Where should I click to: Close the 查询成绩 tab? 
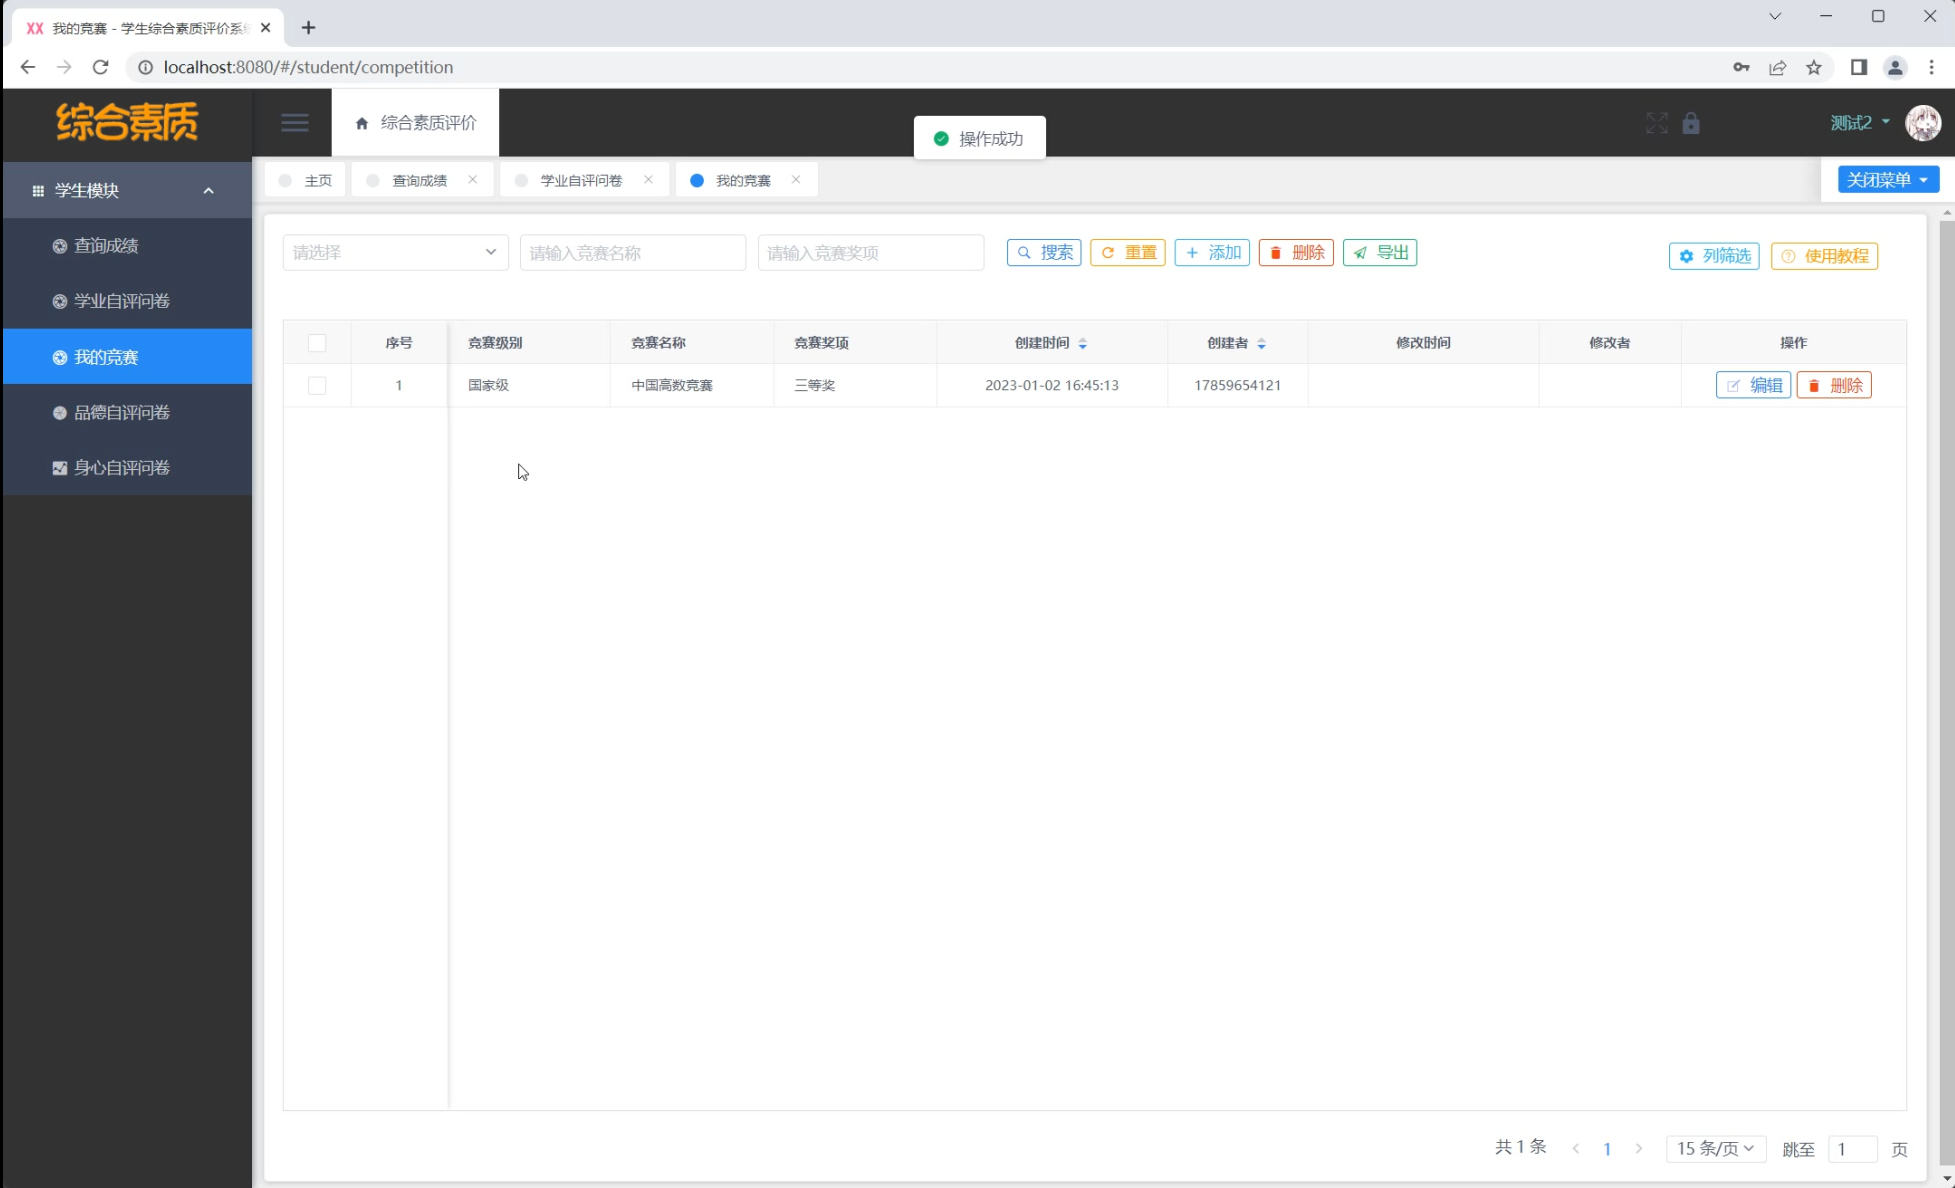[472, 180]
